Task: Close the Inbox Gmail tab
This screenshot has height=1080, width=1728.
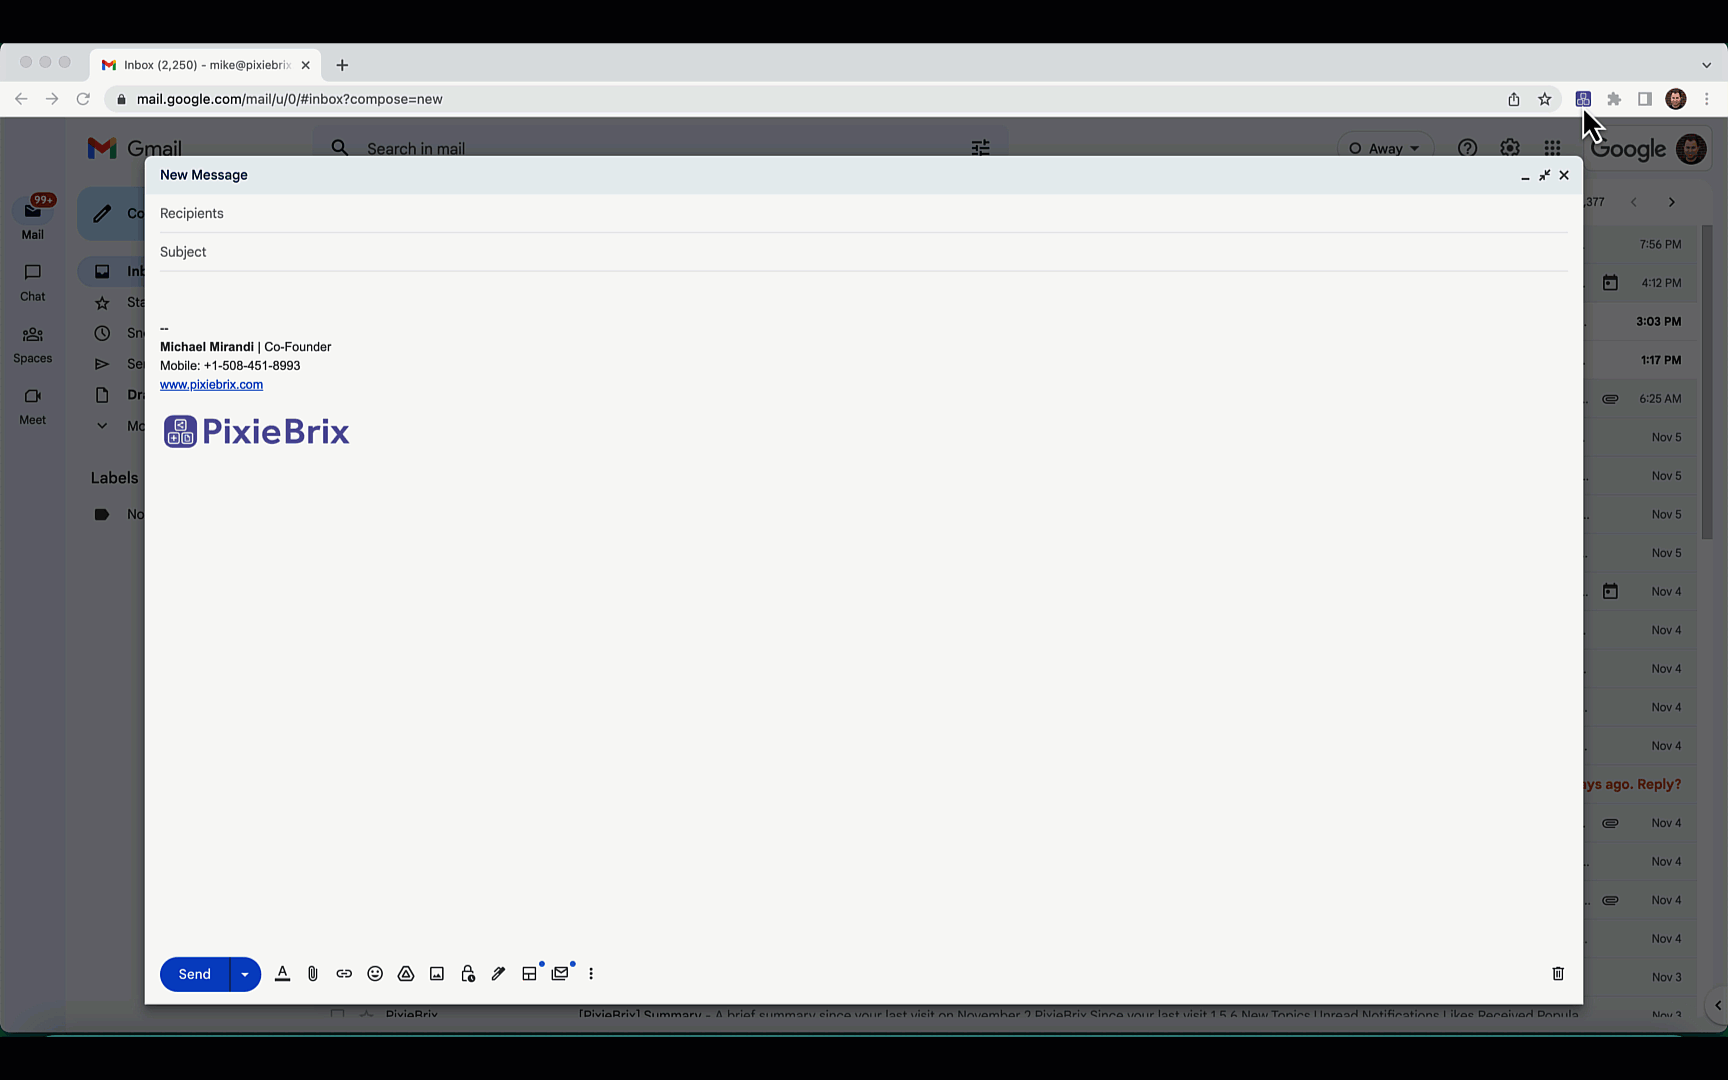Action: (x=305, y=65)
